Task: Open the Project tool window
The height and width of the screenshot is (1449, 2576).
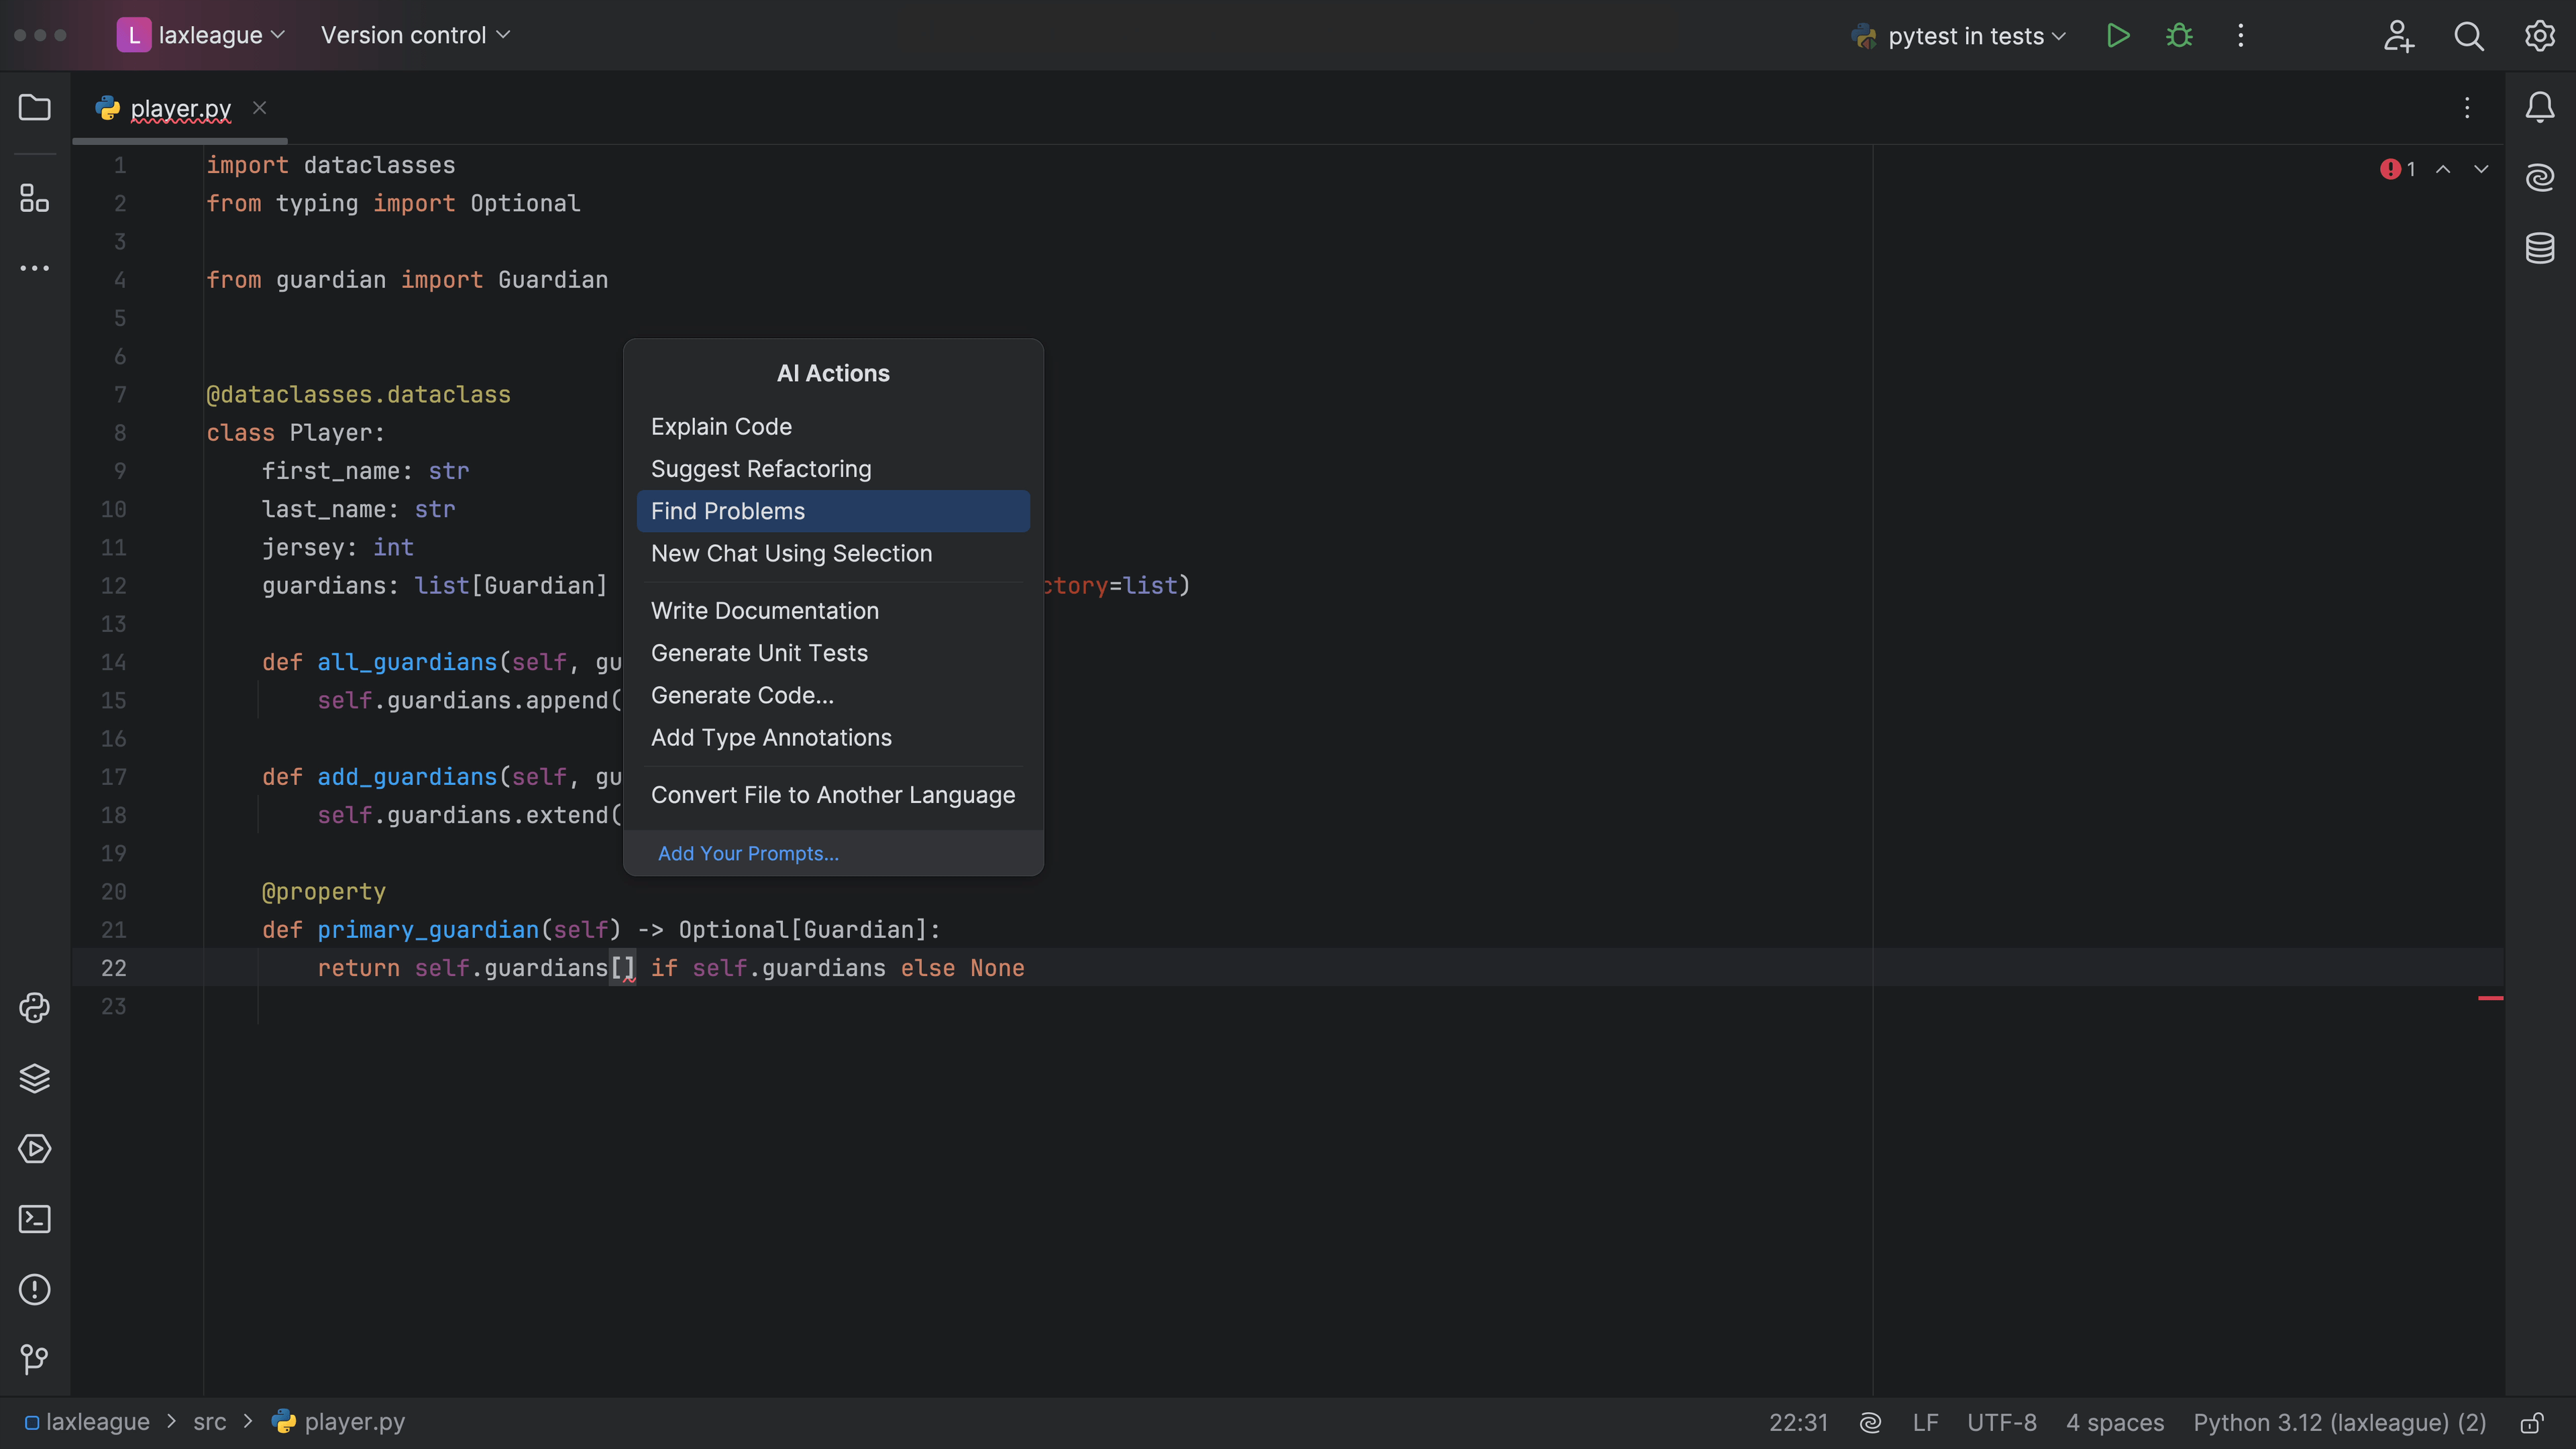Action: coord(34,107)
